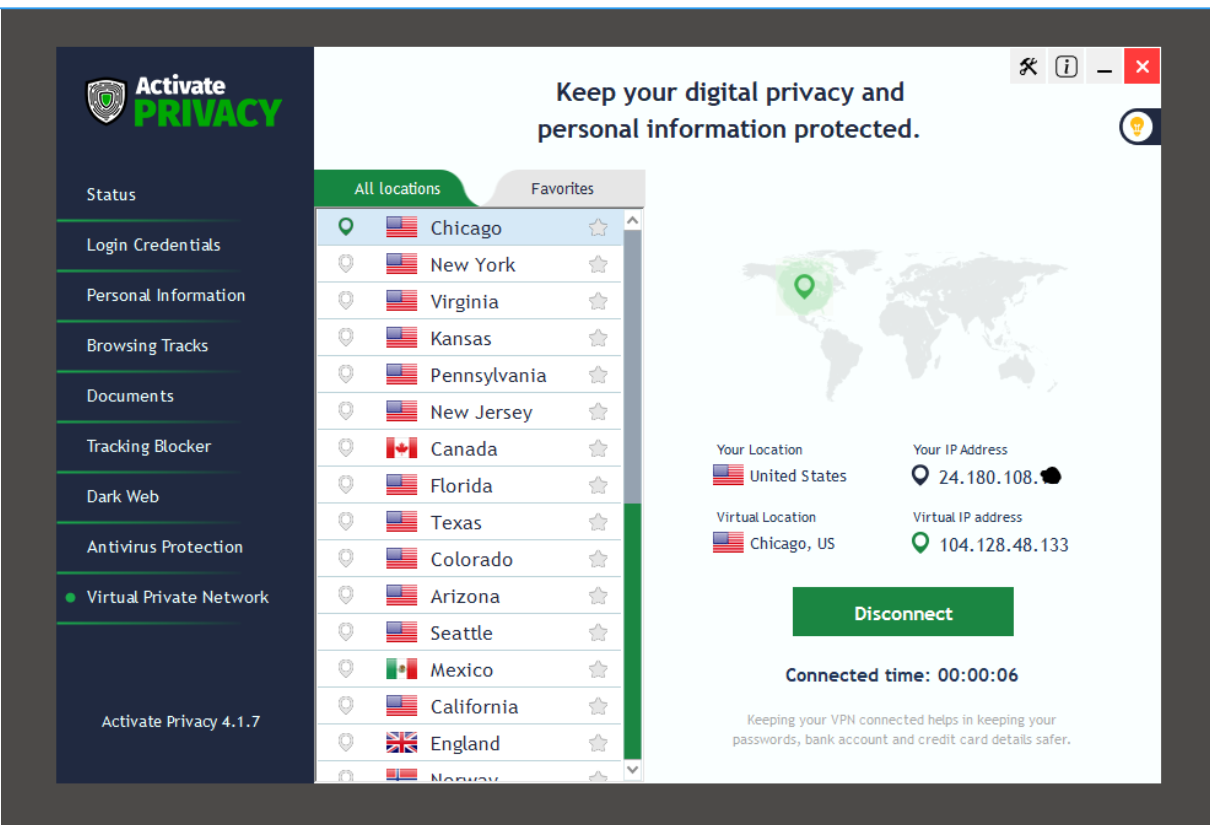The height and width of the screenshot is (826, 1210).
Task: Star the Mexico location
Action: pyautogui.click(x=598, y=670)
